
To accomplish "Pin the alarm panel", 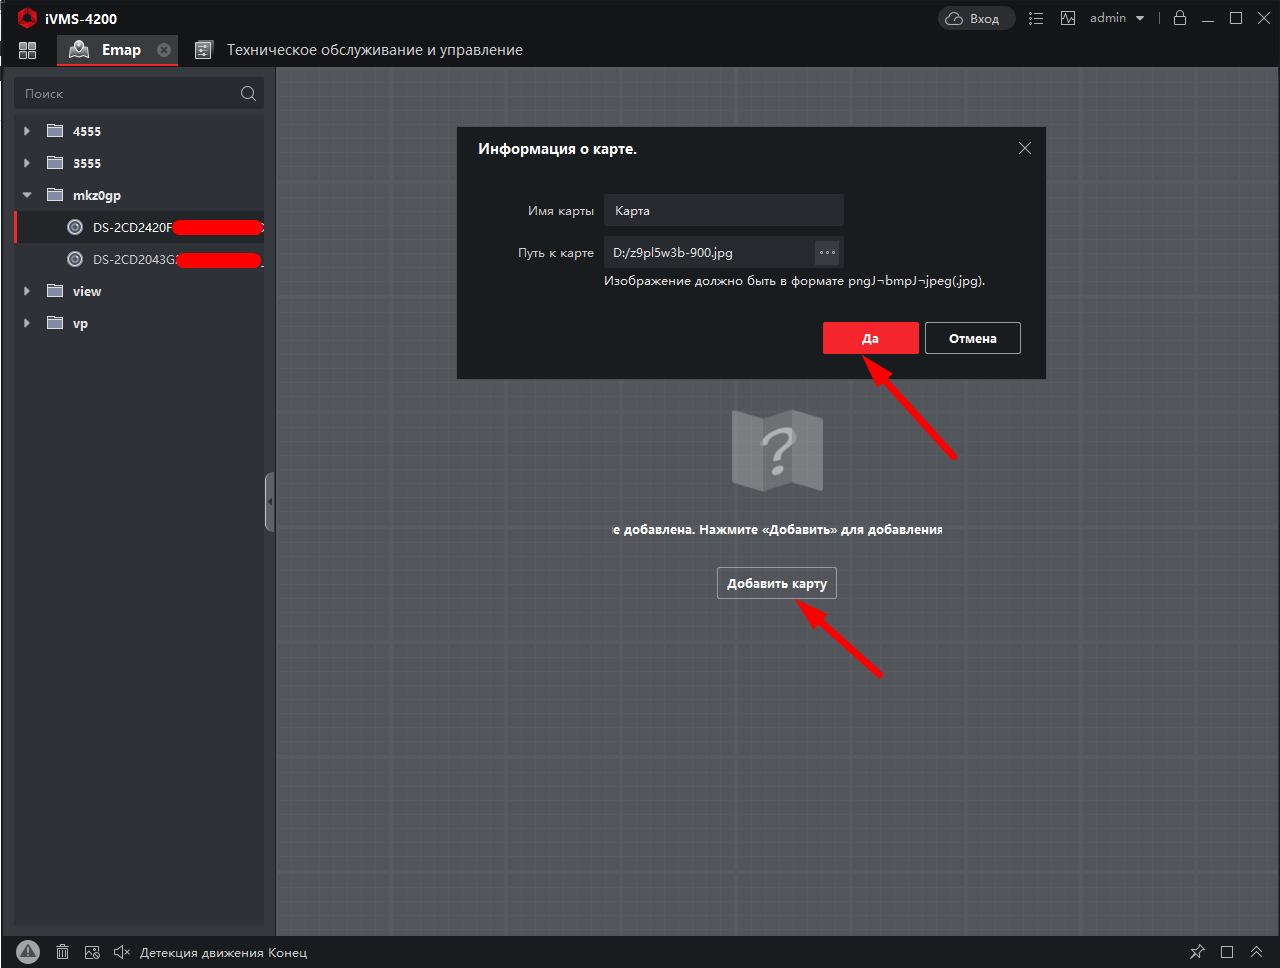I will click(x=1197, y=952).
